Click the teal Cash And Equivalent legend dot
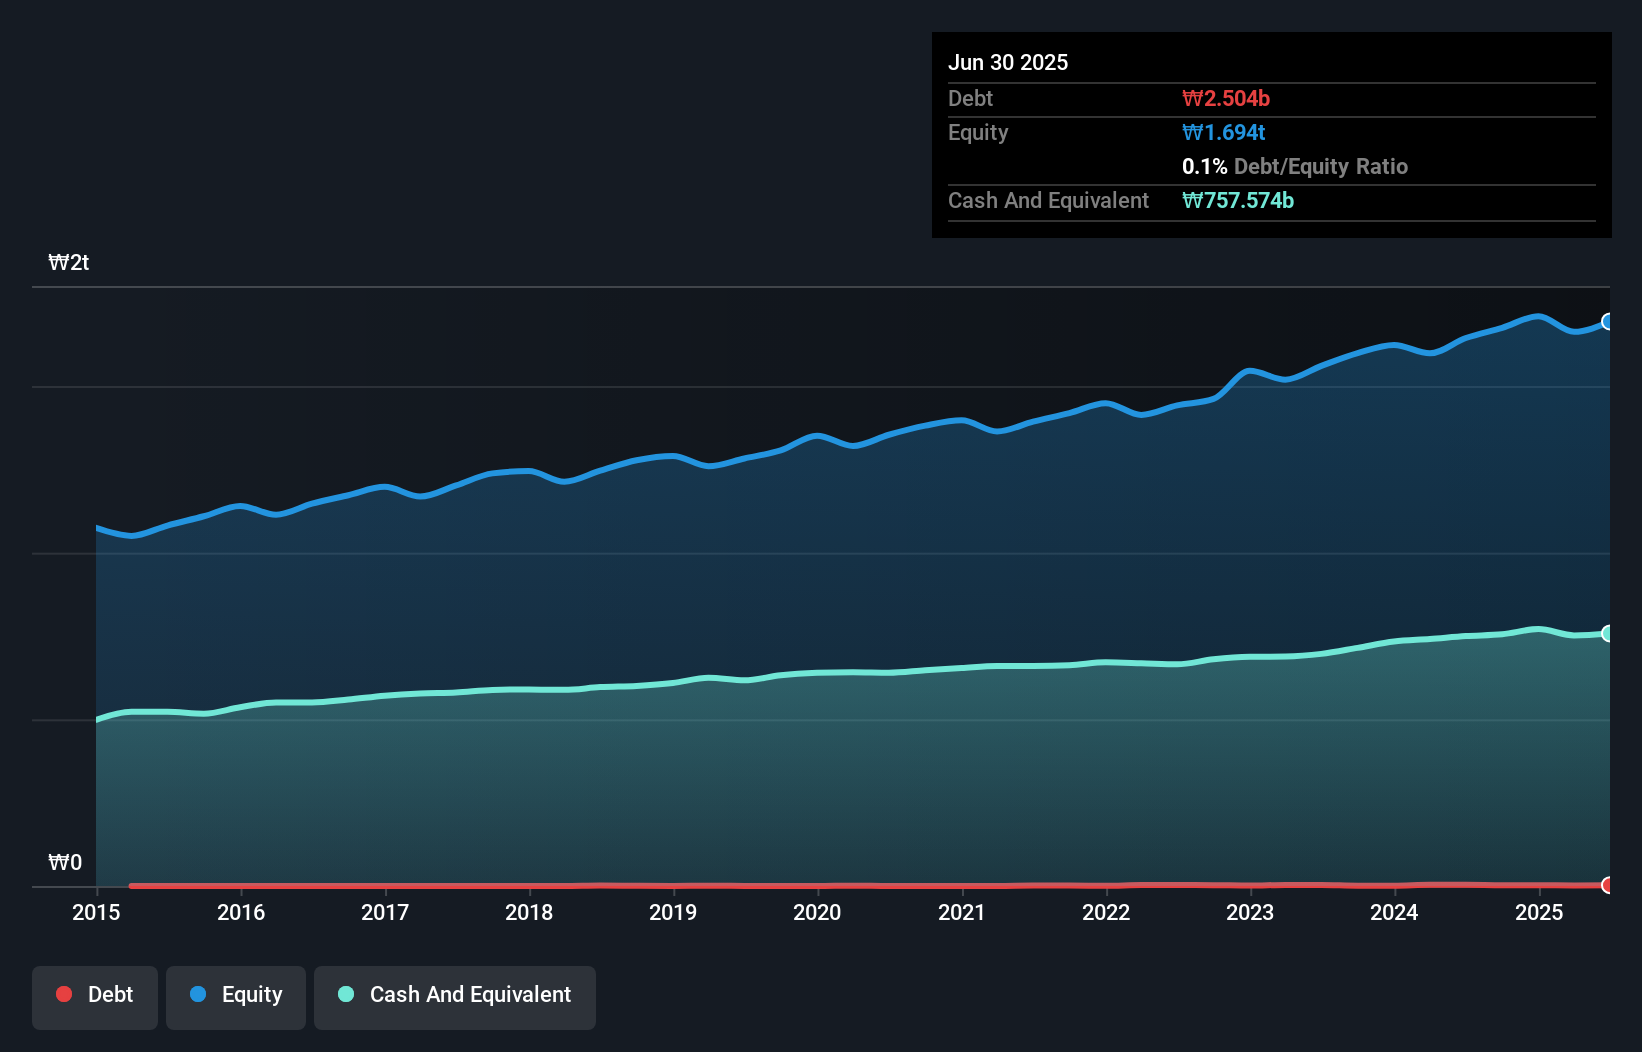This screenshot has width=1642, height=1052. click(x=345, y=994)
